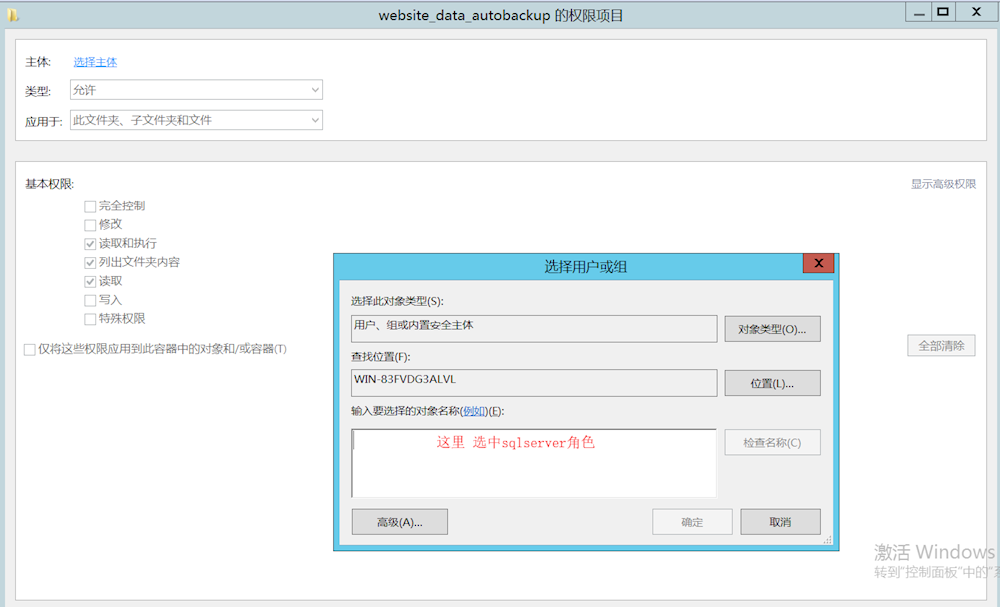Enable the 写入 permission checkbox
The width and height of the screenshot is (1000, 607).
90,300
